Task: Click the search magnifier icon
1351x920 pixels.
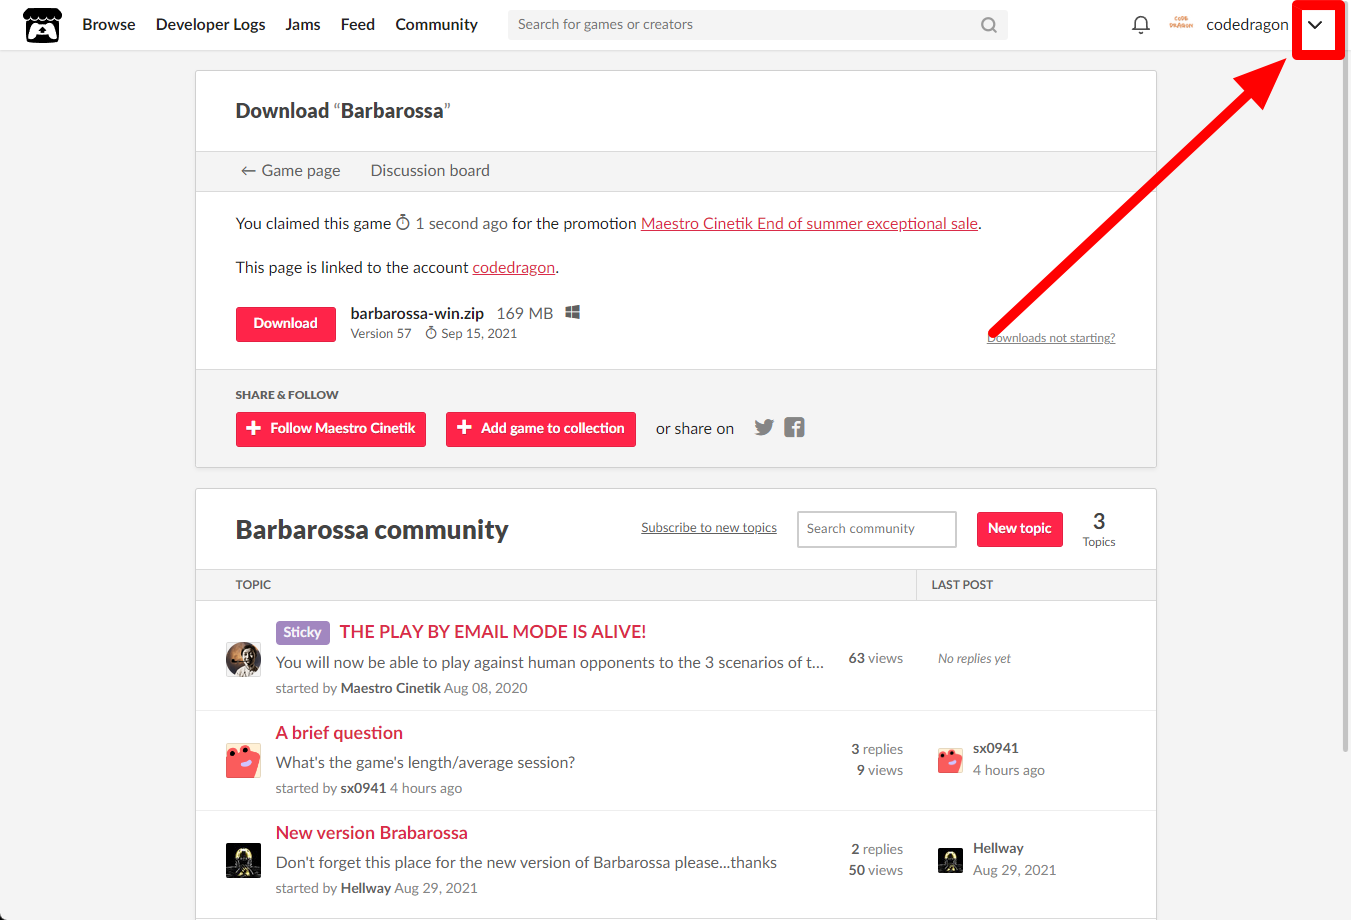Action: click(989, 25)
